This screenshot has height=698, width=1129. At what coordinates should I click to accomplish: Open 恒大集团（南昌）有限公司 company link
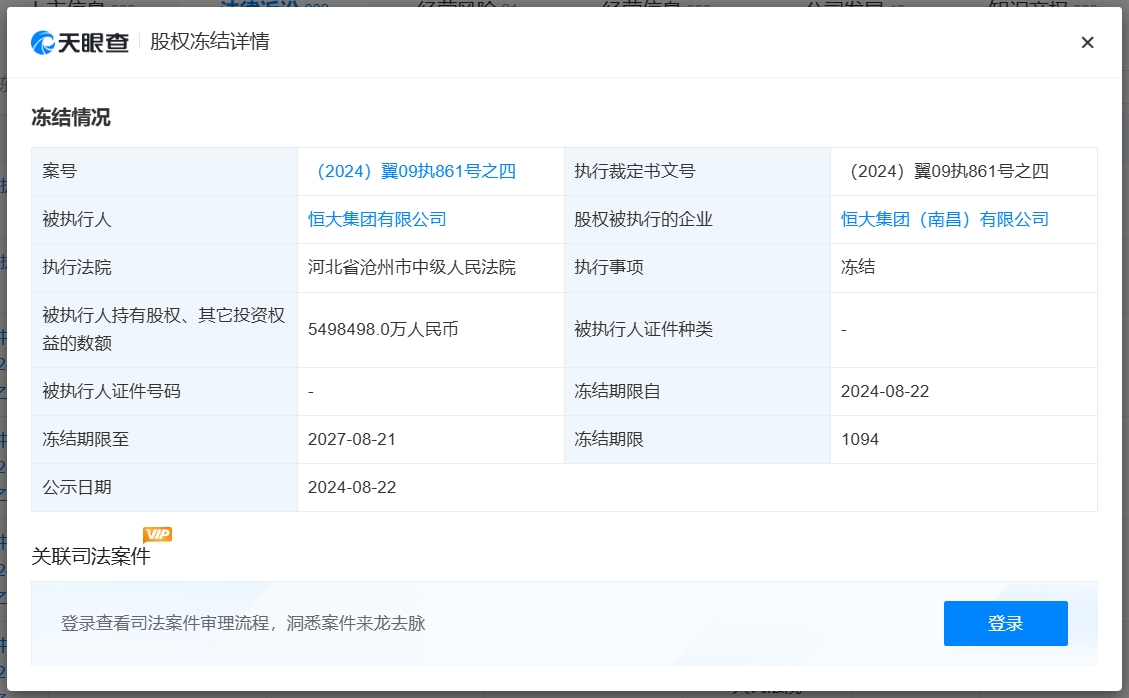tap(945, 219)
